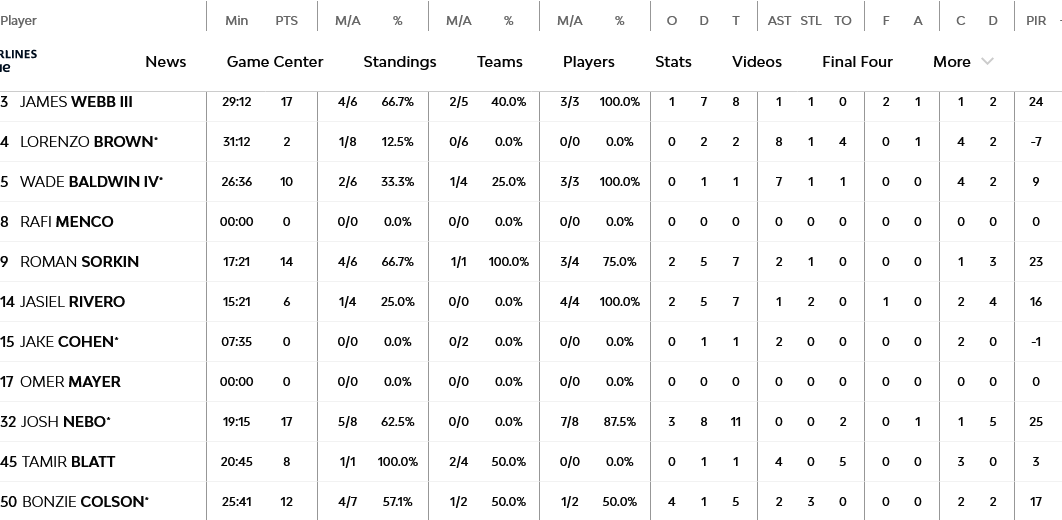
Task: Click the PIR column header
Action: (x=1035, y=20)
